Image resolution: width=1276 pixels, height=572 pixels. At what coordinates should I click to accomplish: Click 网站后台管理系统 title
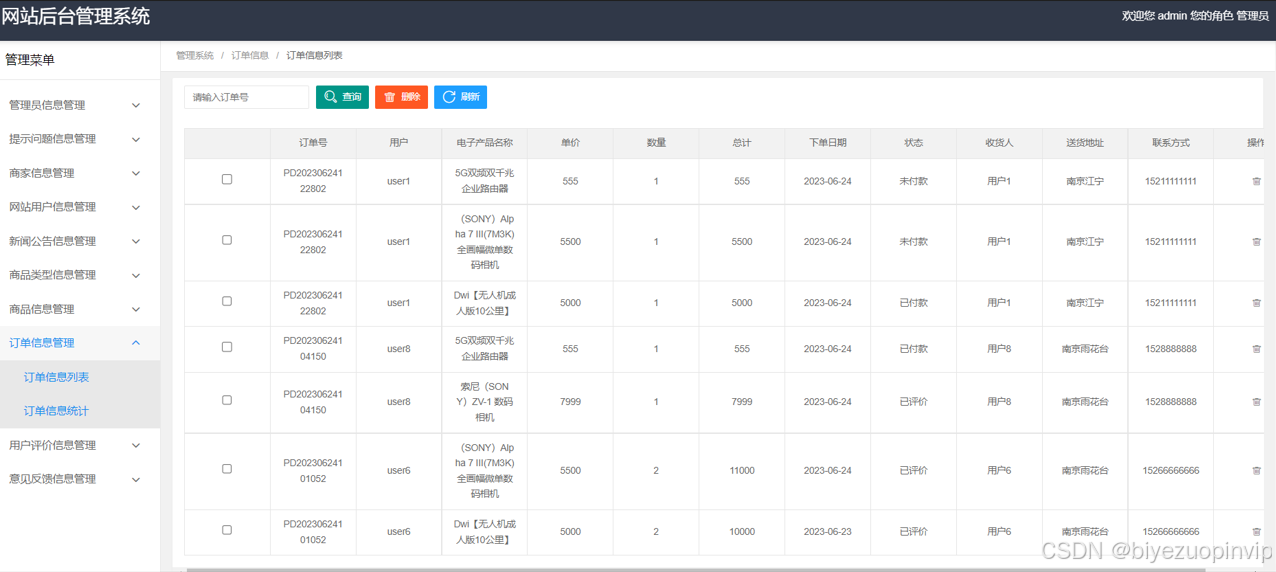(x=76, y=16)
